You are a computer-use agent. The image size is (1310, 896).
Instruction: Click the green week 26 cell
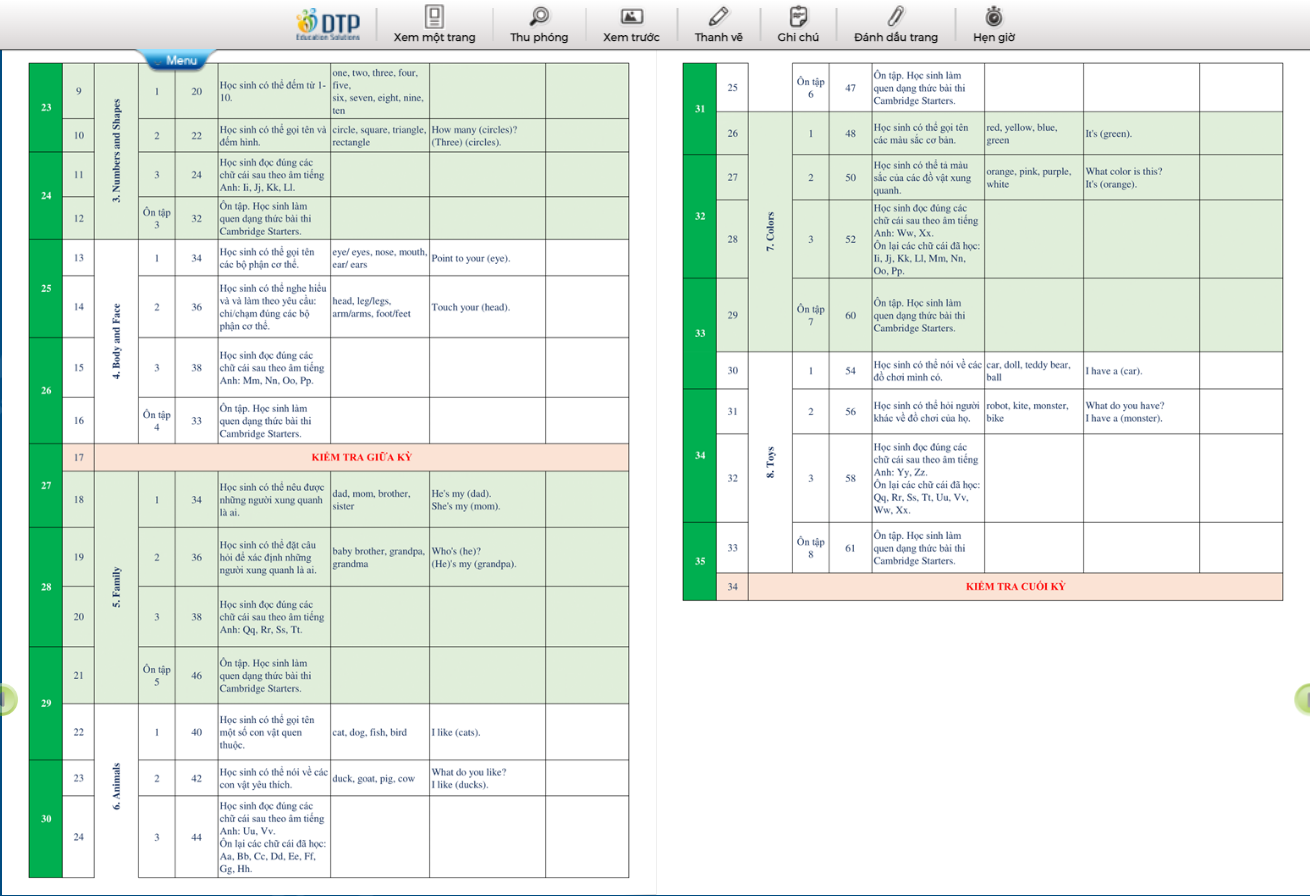point(46,391)
